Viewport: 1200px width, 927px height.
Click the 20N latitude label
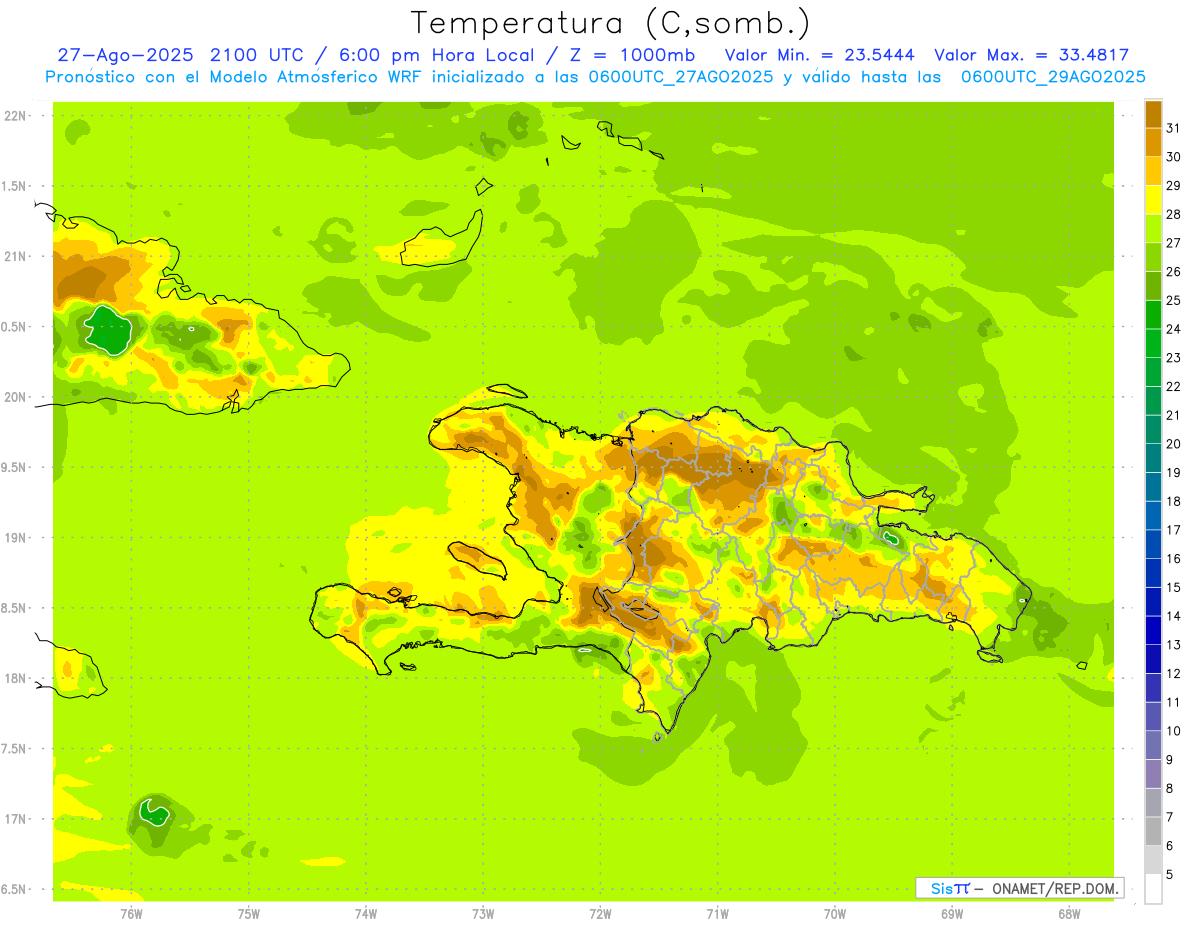tap(14, 397)
